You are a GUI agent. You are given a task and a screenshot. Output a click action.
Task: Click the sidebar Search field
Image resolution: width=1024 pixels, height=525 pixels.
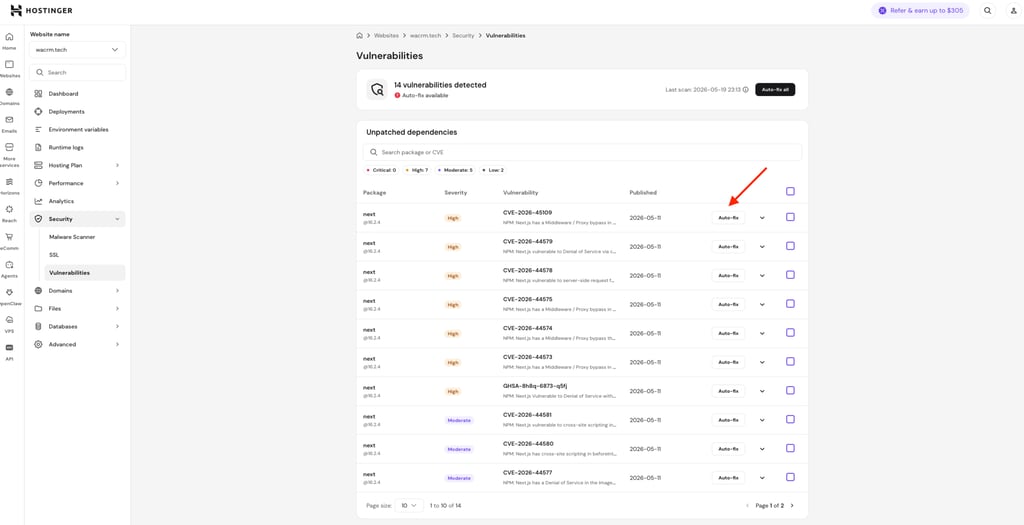coord(77,72)
